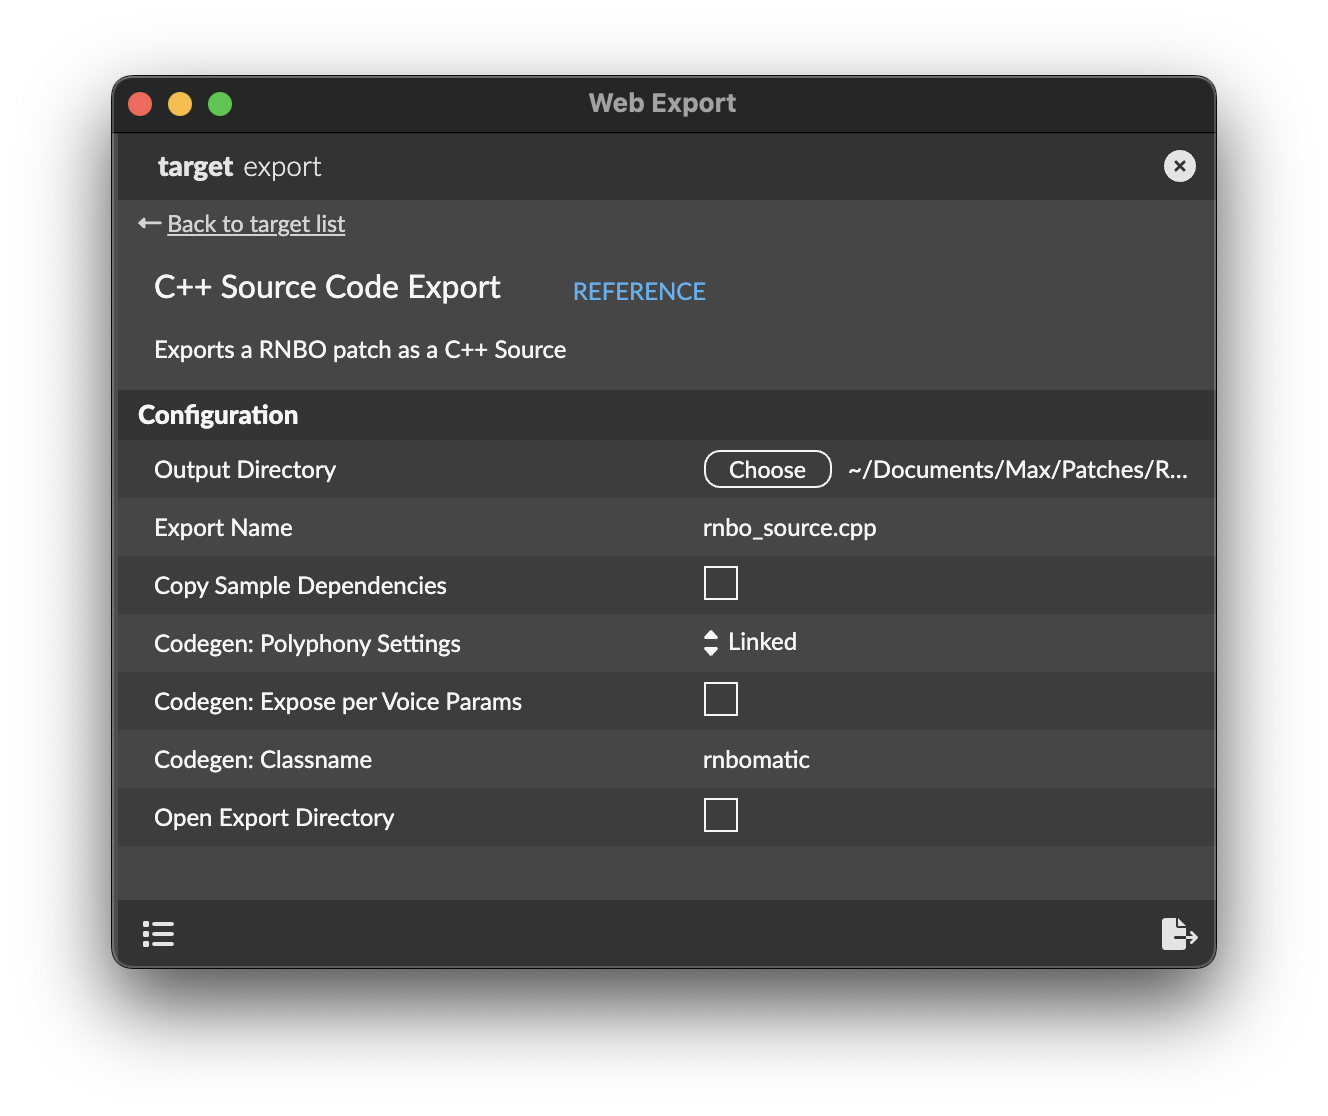Click the output path ~/Documents/Max/Patches text
Viewport: 1328px width, 1116px height.
1018,470
